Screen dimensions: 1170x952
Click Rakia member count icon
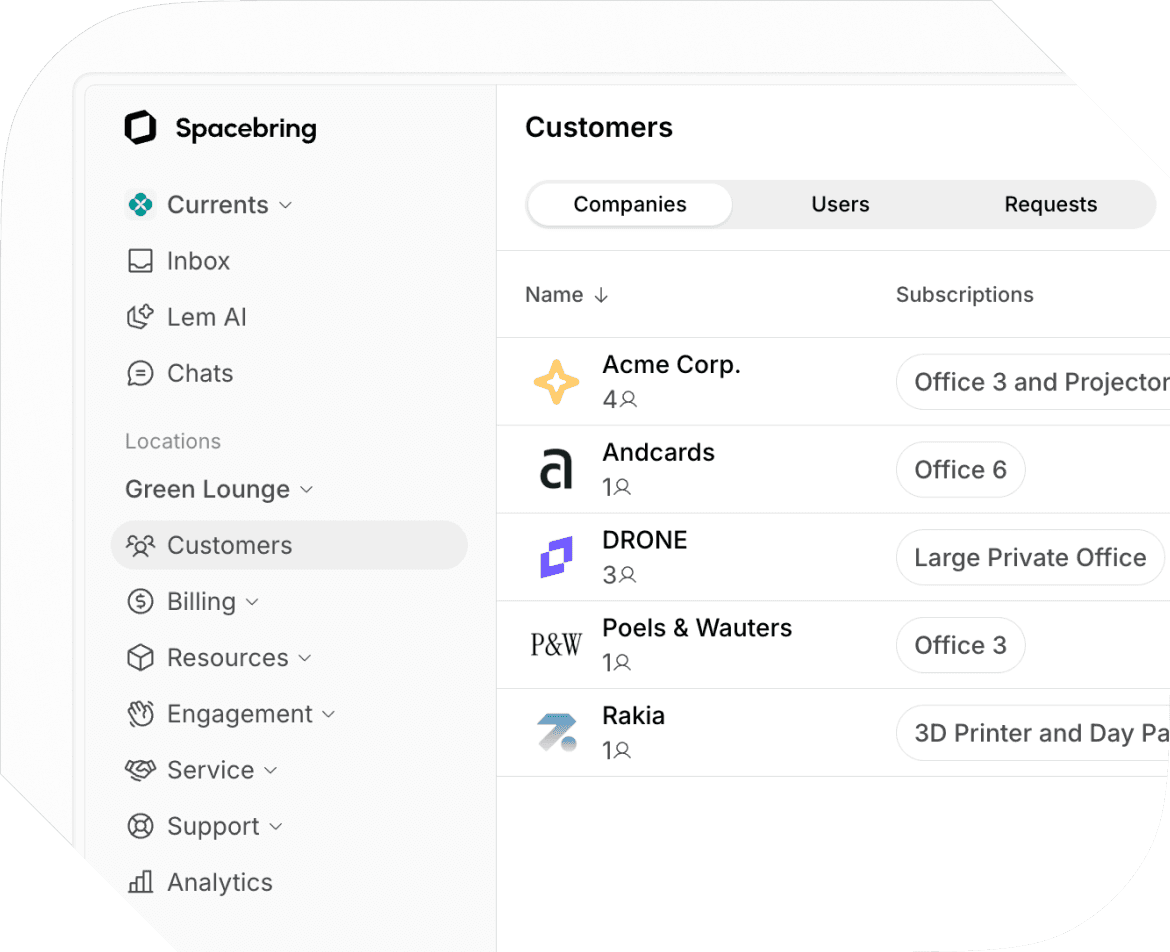[x=623, y=750]
